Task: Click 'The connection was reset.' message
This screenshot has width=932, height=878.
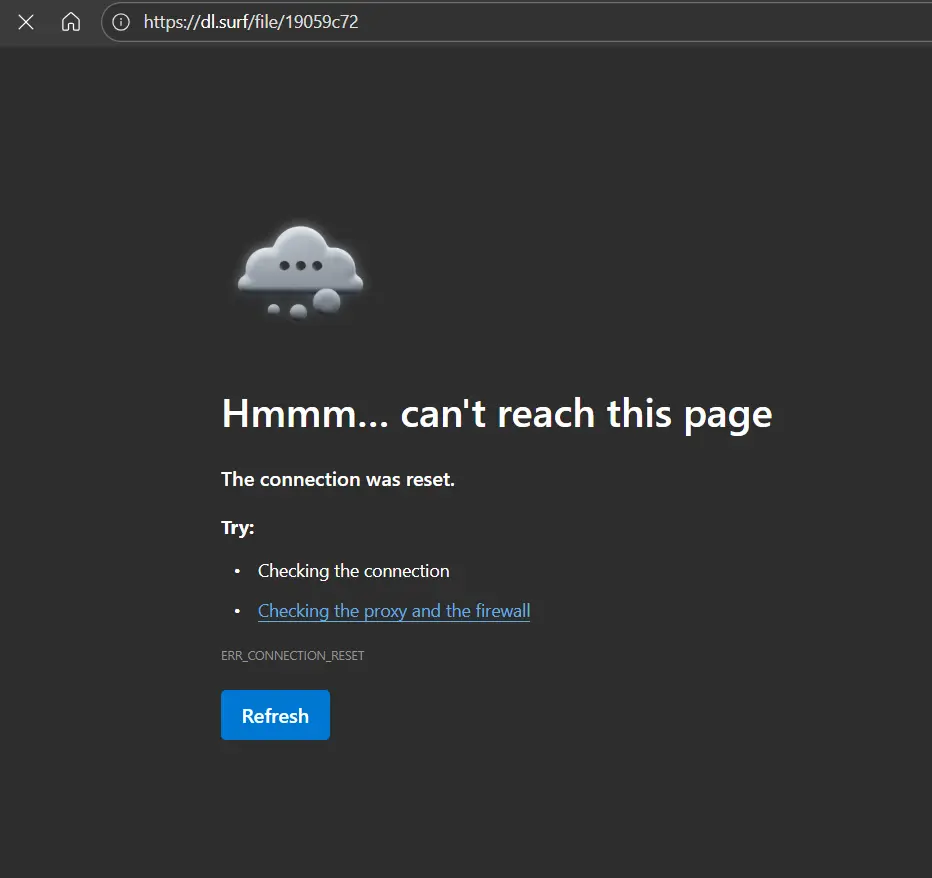Action: click(x=338, y=479)
